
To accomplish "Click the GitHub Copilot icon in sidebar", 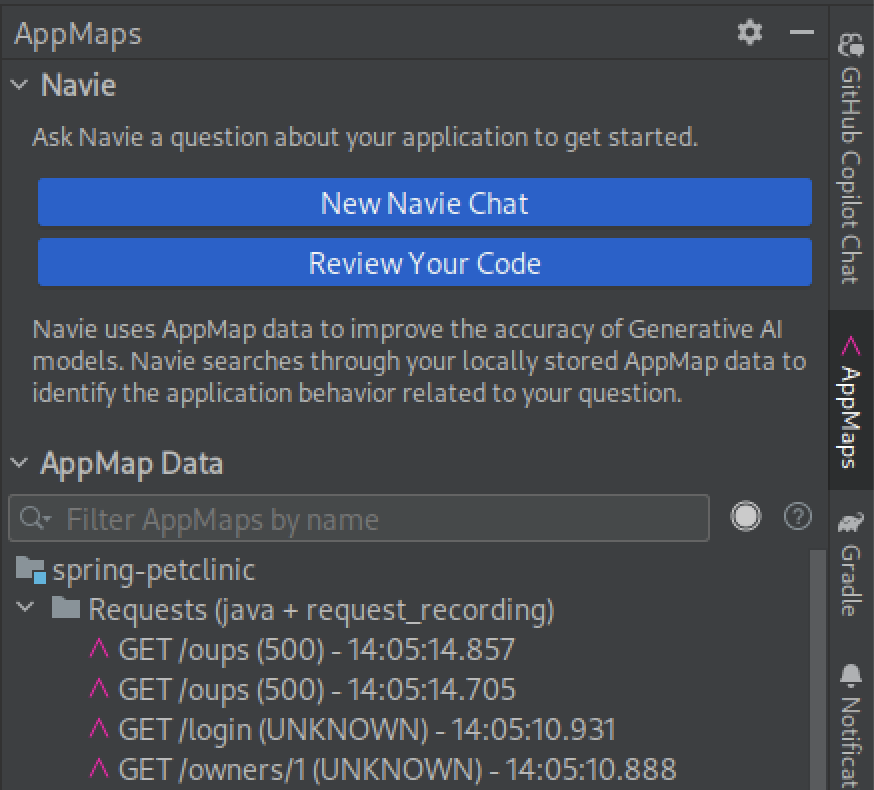I will pyautogui.click(x=851, y=46).
